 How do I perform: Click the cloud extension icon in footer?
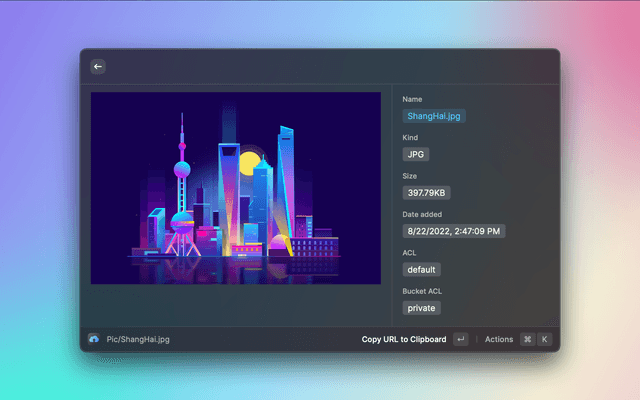pos(94,339)
